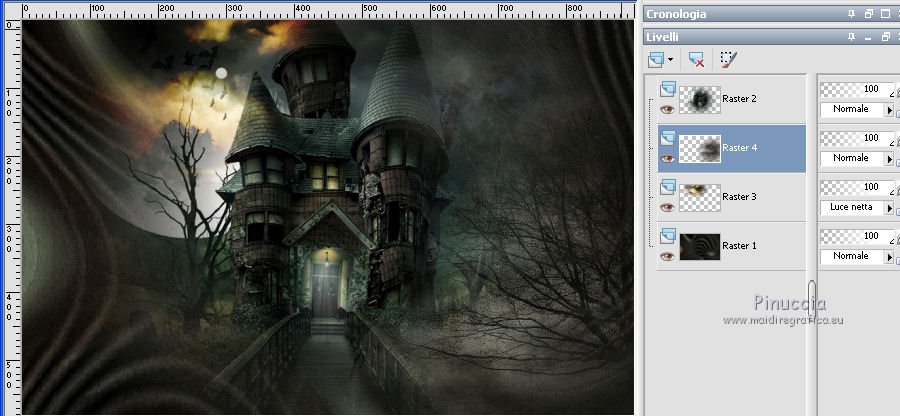Image resolution: width=900 pixels, height=416 pixels.
Task: Open blend mode dropdown for Raster 4
Action: (x=890, y=158)
